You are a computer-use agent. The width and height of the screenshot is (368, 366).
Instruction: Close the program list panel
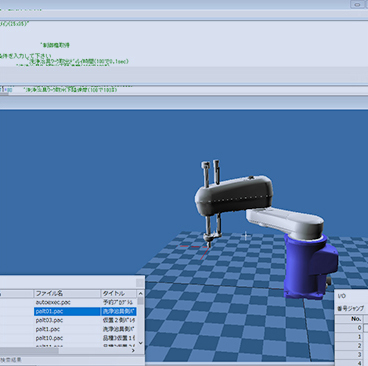[x=140, y=283]
